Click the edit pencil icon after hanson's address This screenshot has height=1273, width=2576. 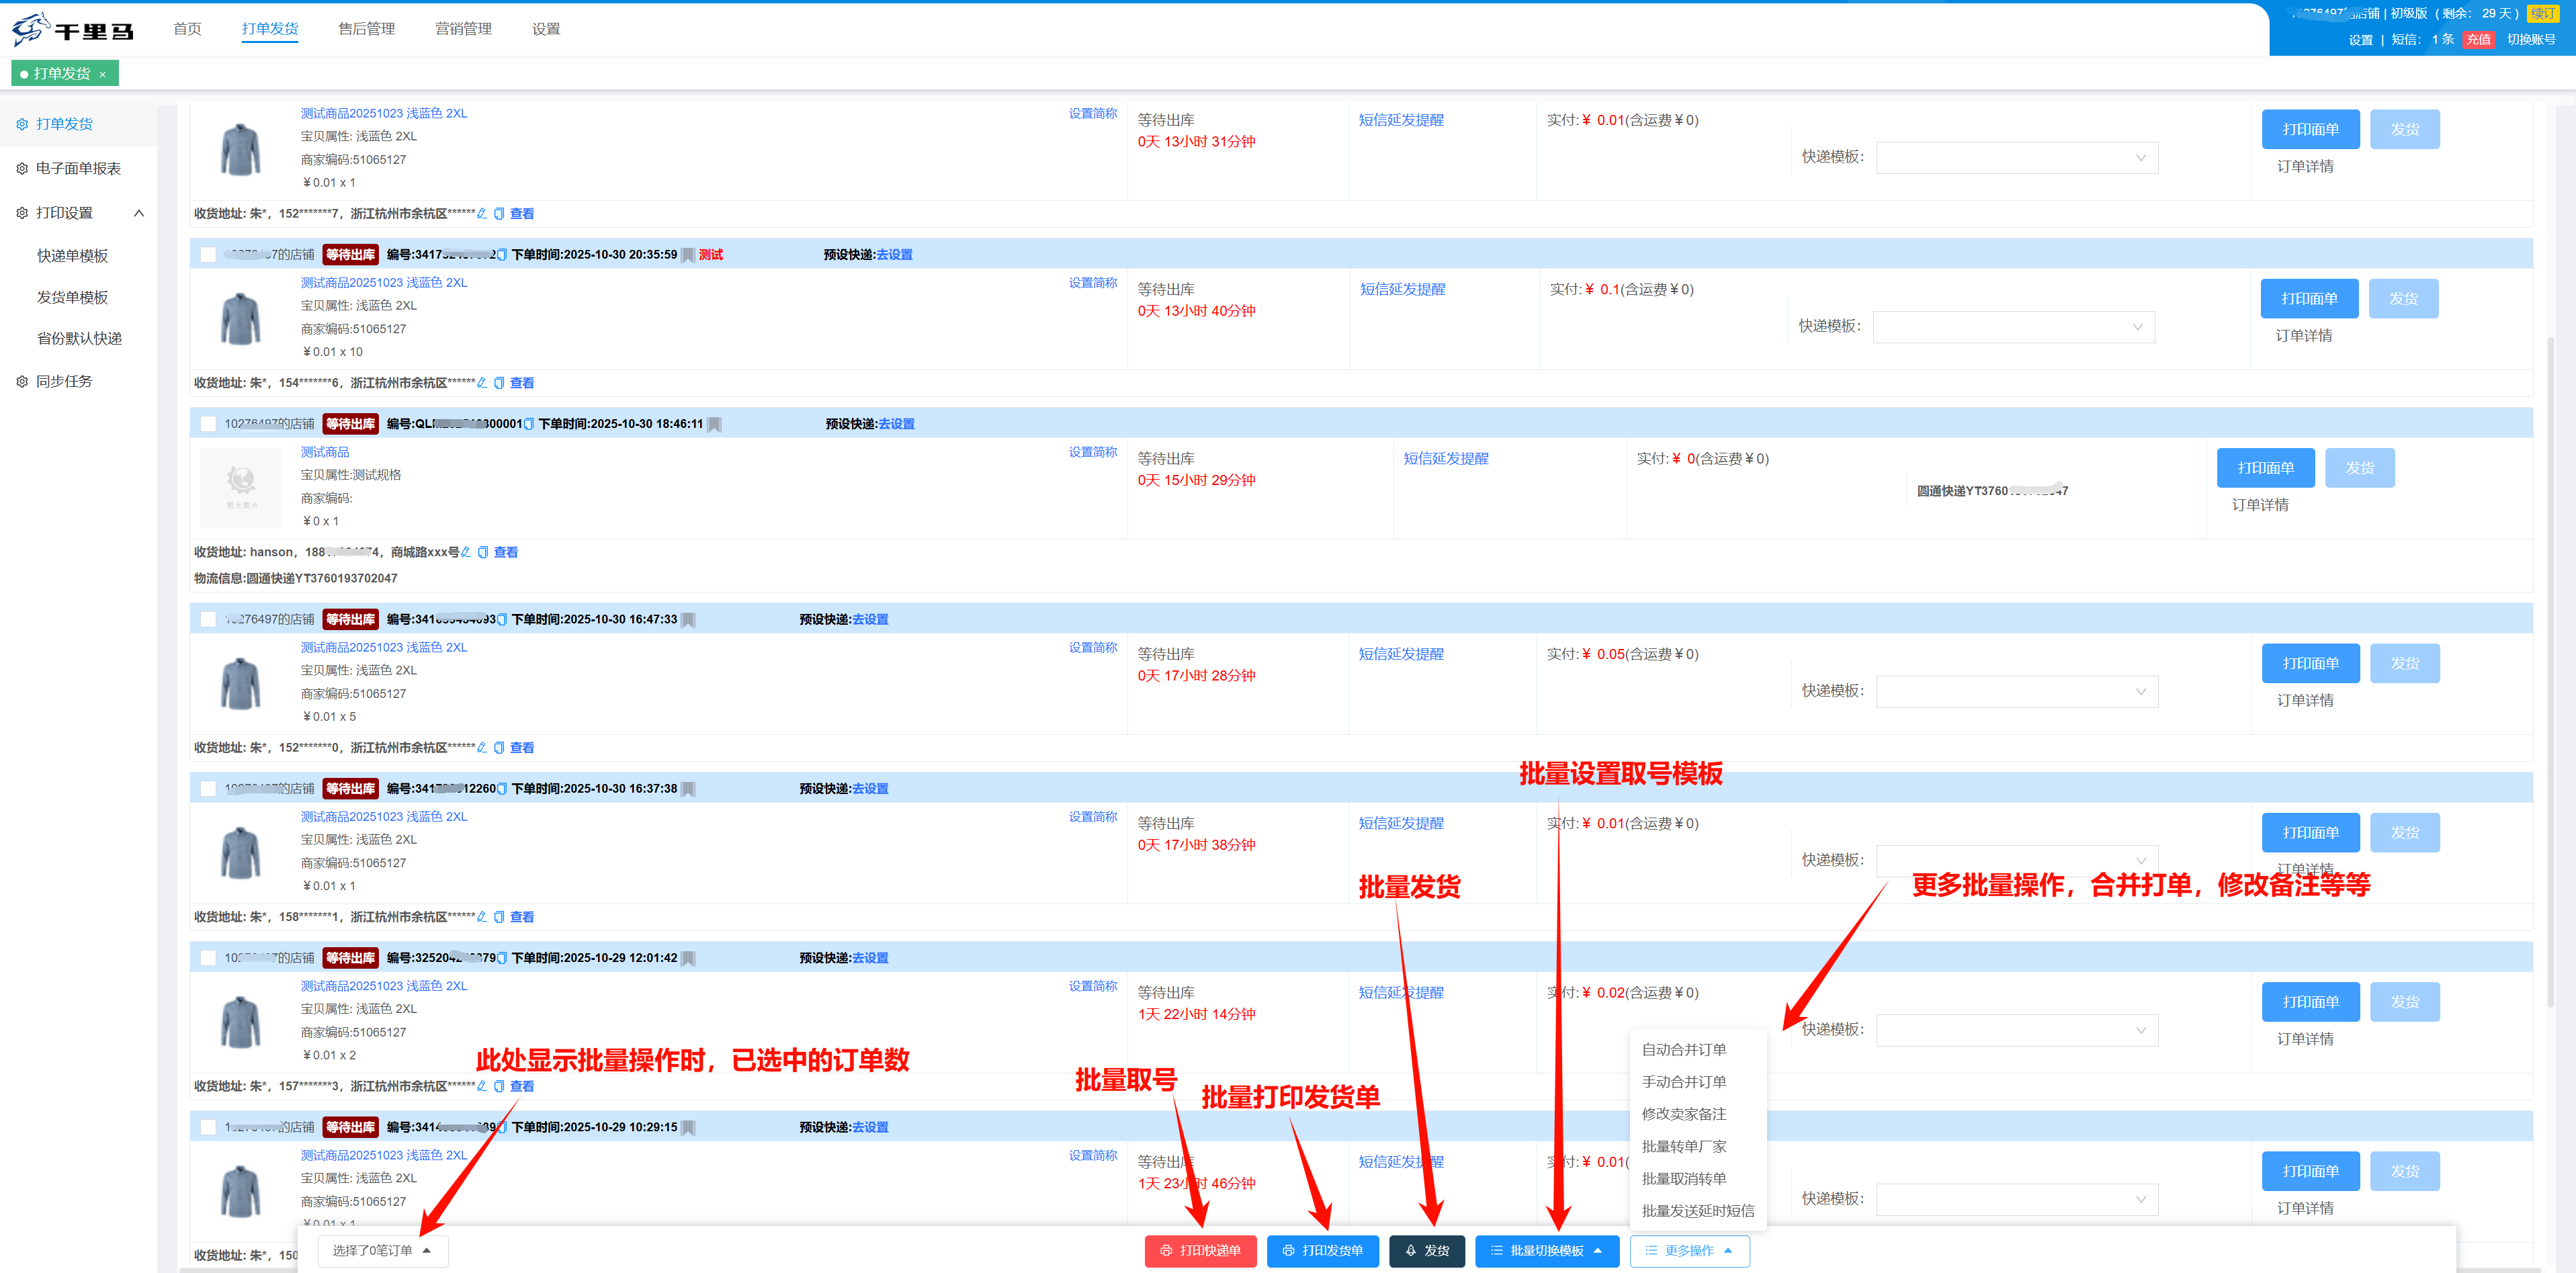pos(466,552)
